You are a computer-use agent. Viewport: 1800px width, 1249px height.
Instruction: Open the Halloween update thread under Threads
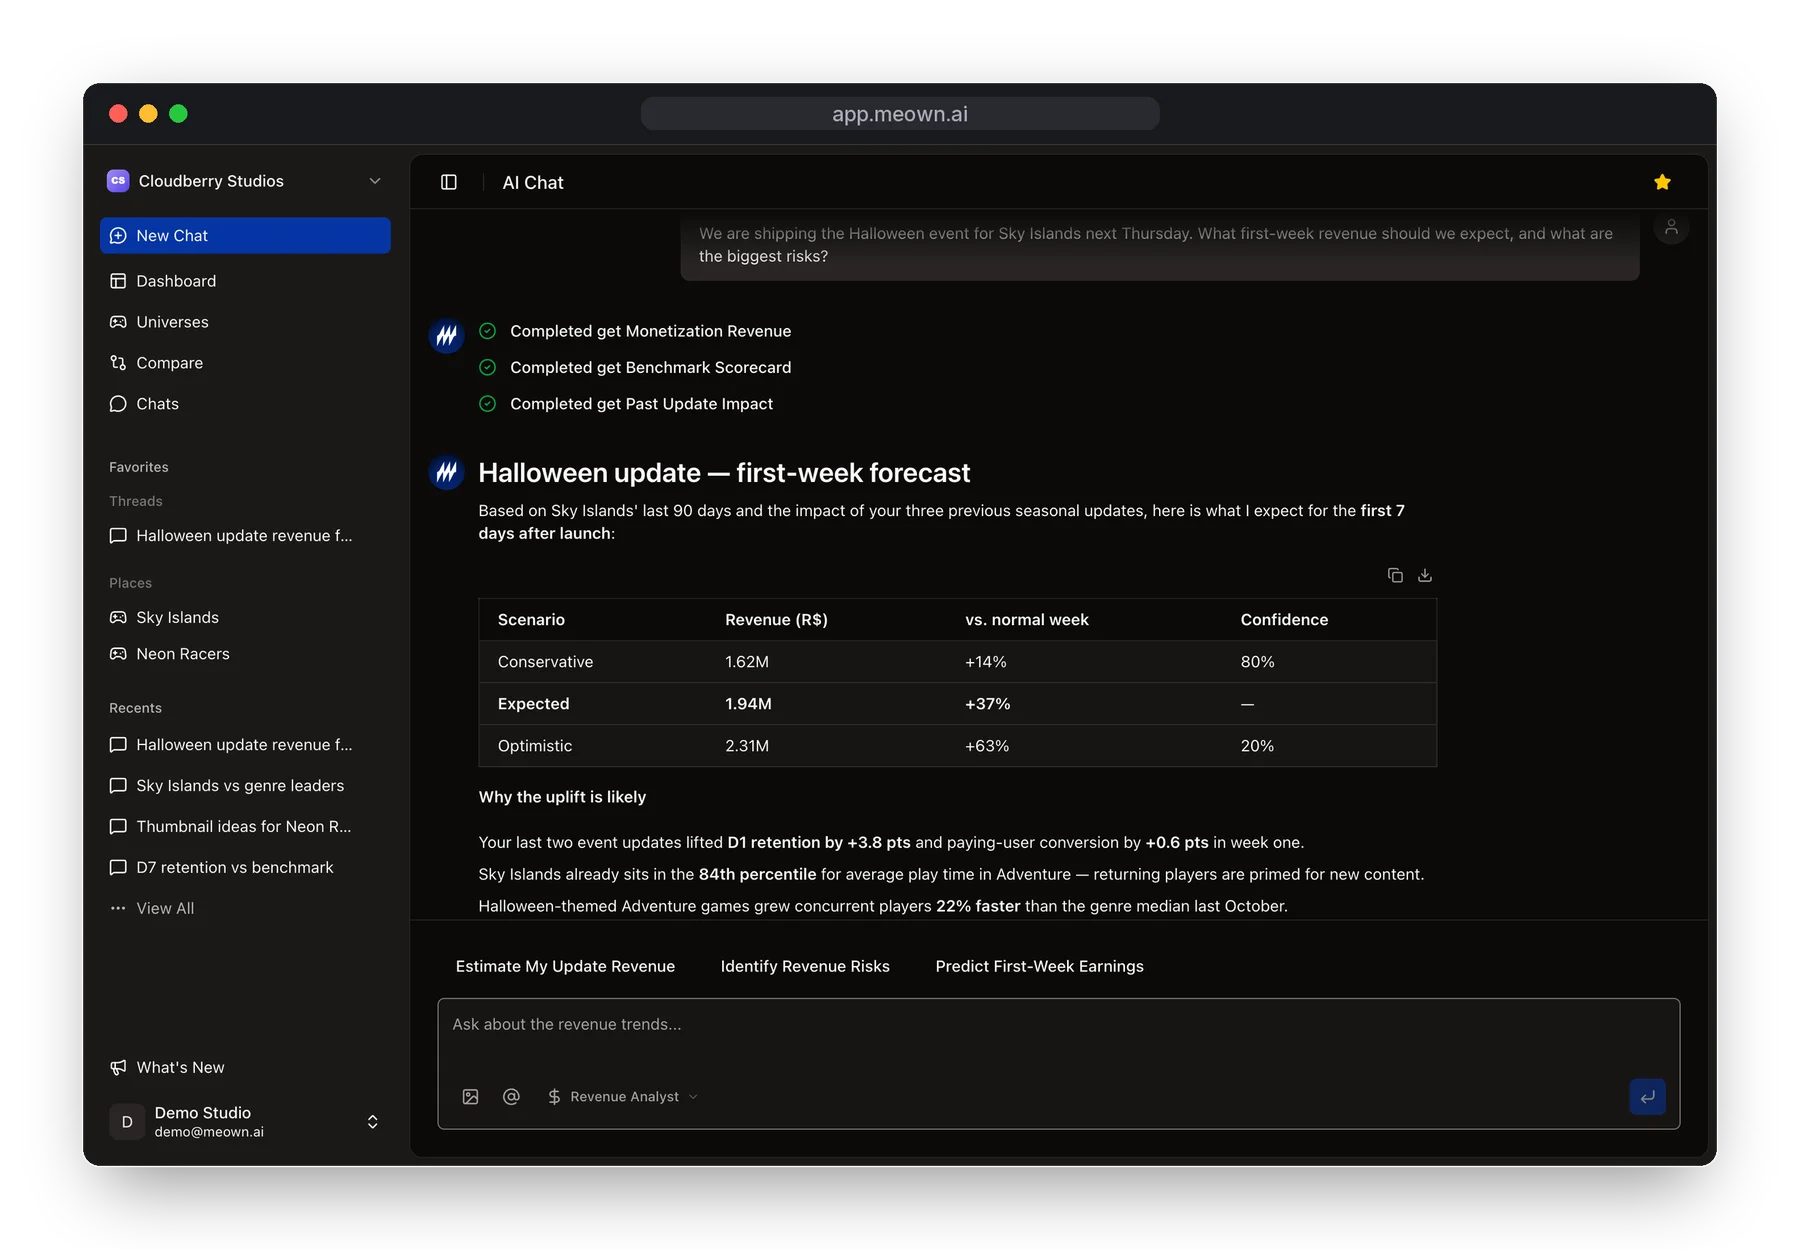245,536
